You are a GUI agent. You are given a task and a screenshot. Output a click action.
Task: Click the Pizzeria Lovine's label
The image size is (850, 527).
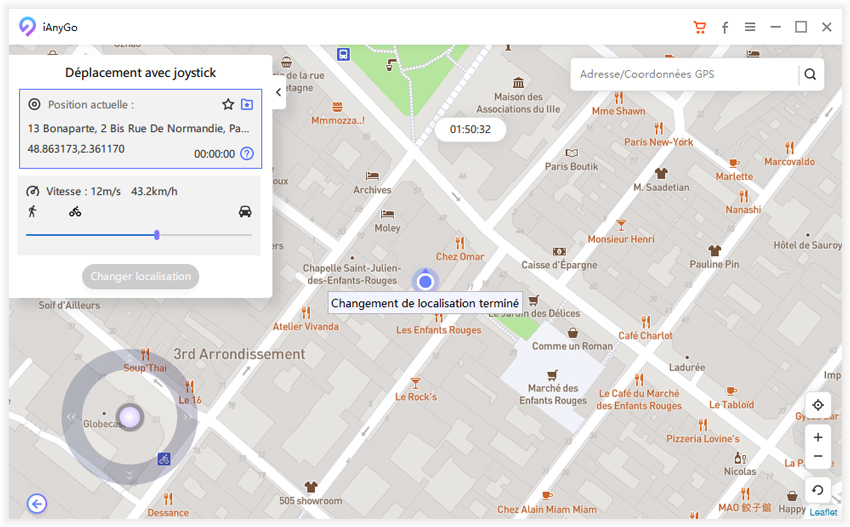tap(703, 439)
